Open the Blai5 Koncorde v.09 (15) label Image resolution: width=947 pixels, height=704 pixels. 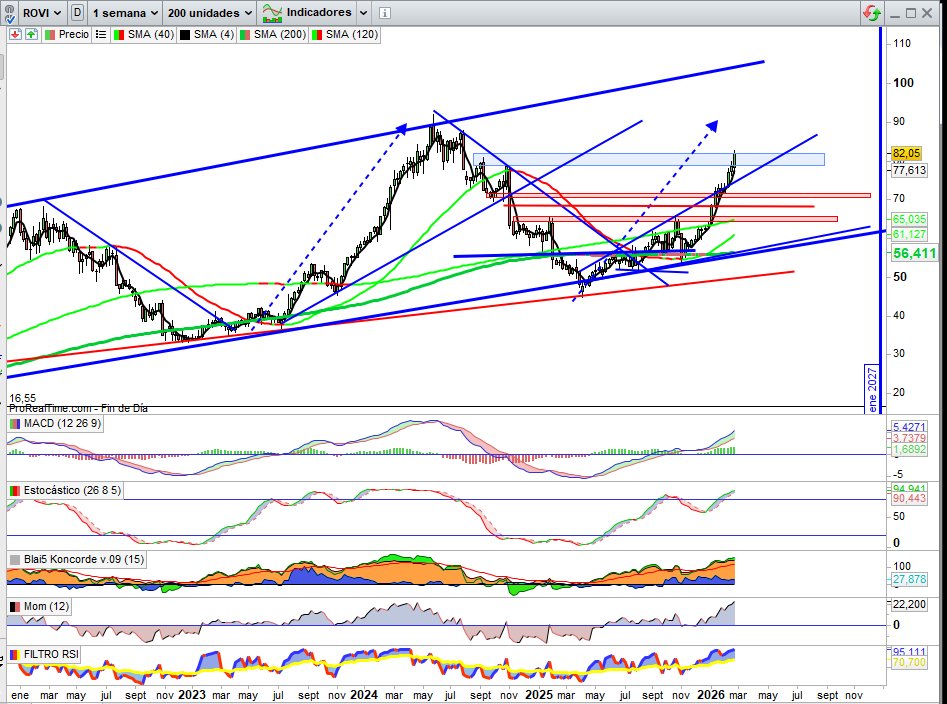pyautogui.click(x=84, y=559)
